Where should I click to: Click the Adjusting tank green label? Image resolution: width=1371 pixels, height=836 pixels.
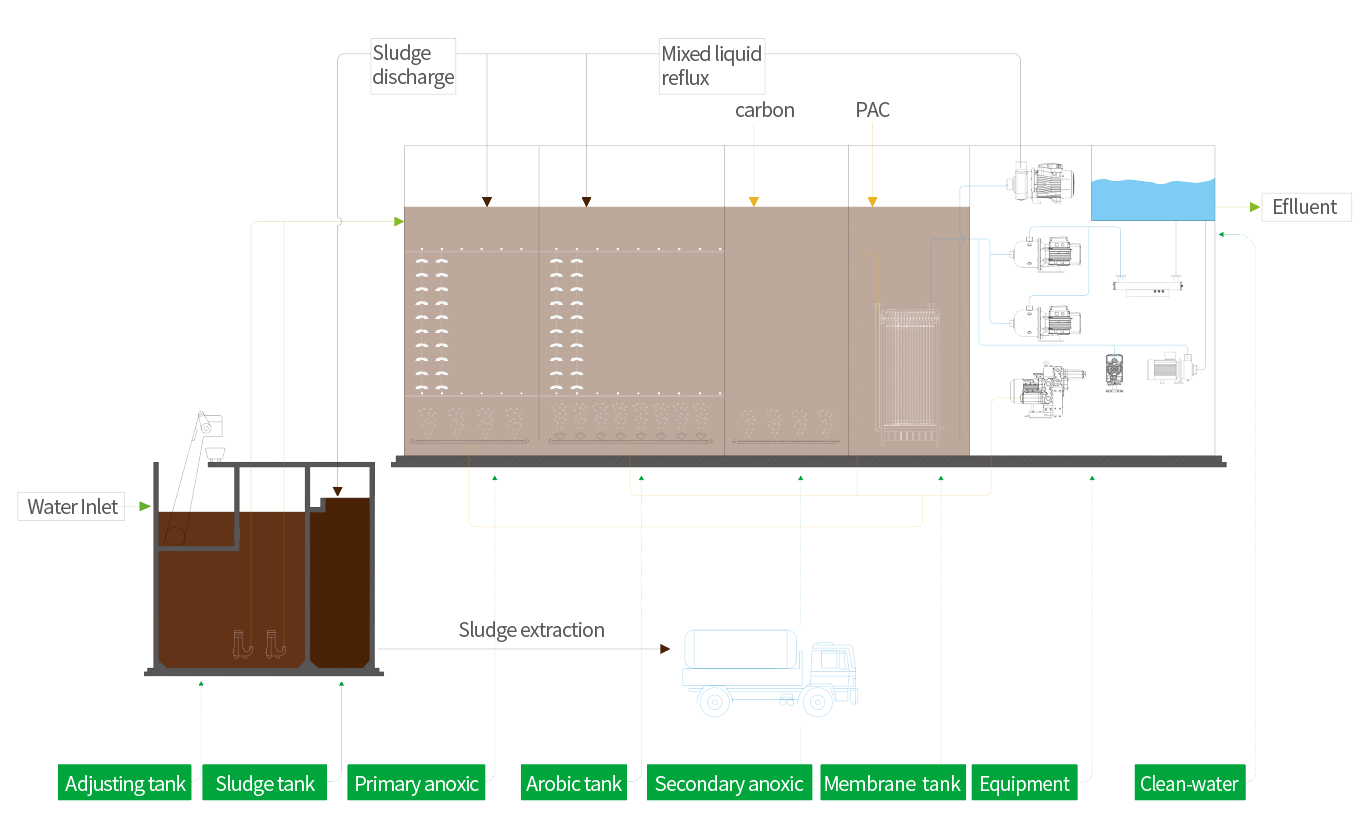[x=125, y=783]
